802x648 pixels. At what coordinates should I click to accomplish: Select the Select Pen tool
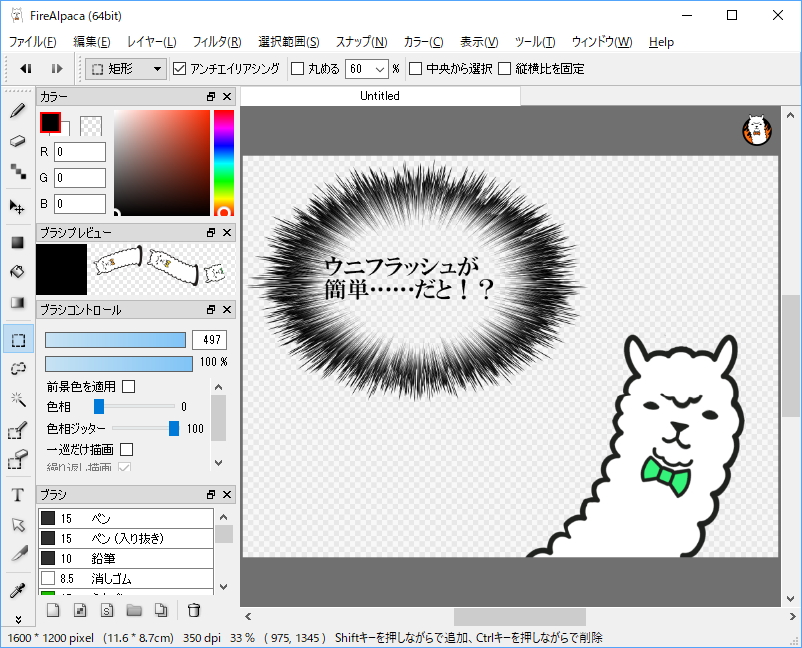click(x=18, y=430)
